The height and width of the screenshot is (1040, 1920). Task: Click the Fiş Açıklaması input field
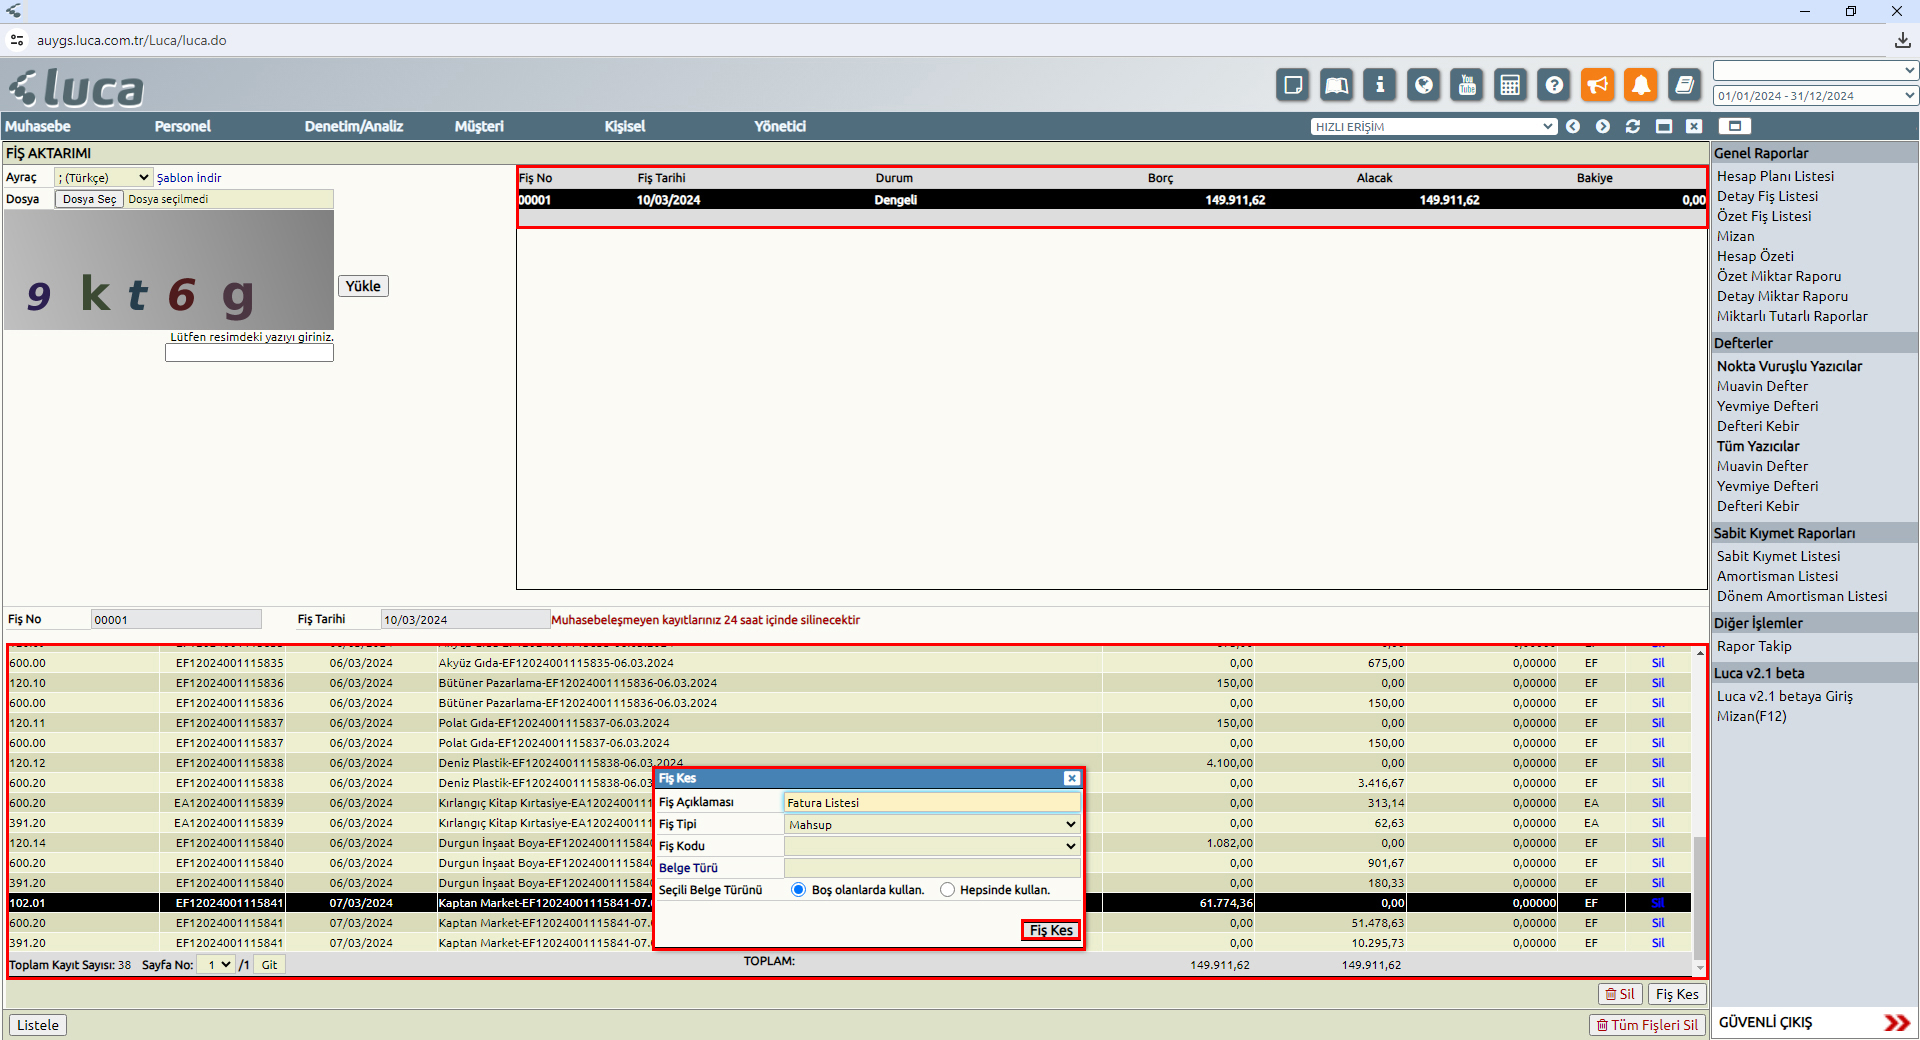tap(932, 802)
